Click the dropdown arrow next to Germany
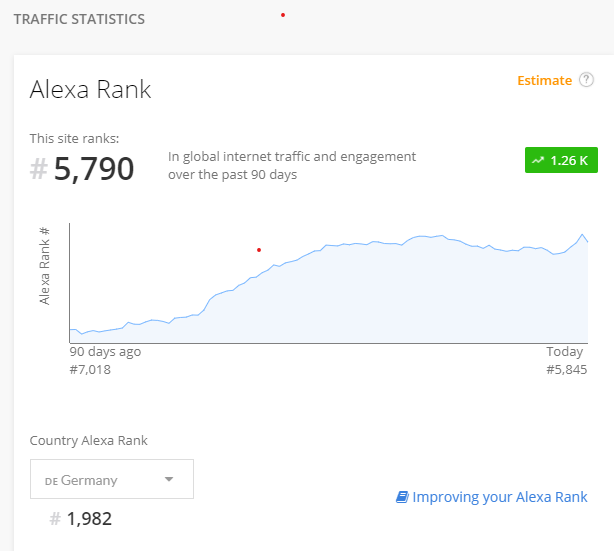Screen dimensions: 614x551 click(x=169, y=480)
